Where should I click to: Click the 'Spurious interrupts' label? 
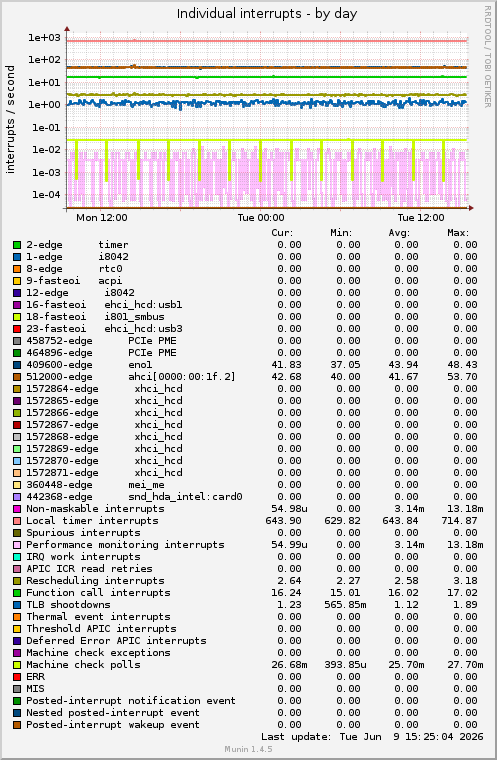pyautogui.click(x=83, y=533)
